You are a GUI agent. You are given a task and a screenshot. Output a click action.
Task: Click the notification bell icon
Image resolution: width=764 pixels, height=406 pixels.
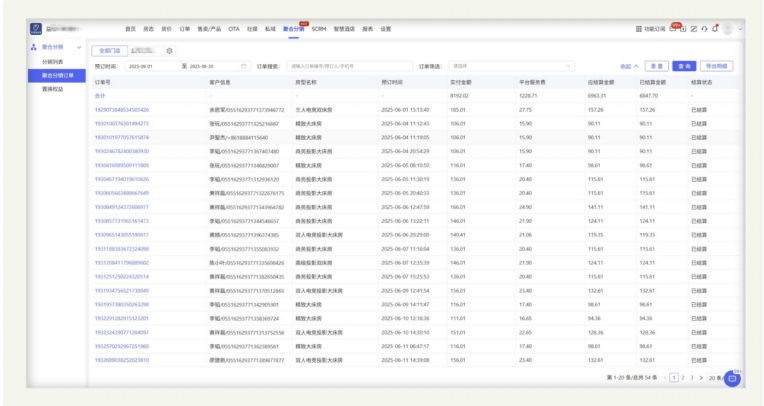(715, 29)
